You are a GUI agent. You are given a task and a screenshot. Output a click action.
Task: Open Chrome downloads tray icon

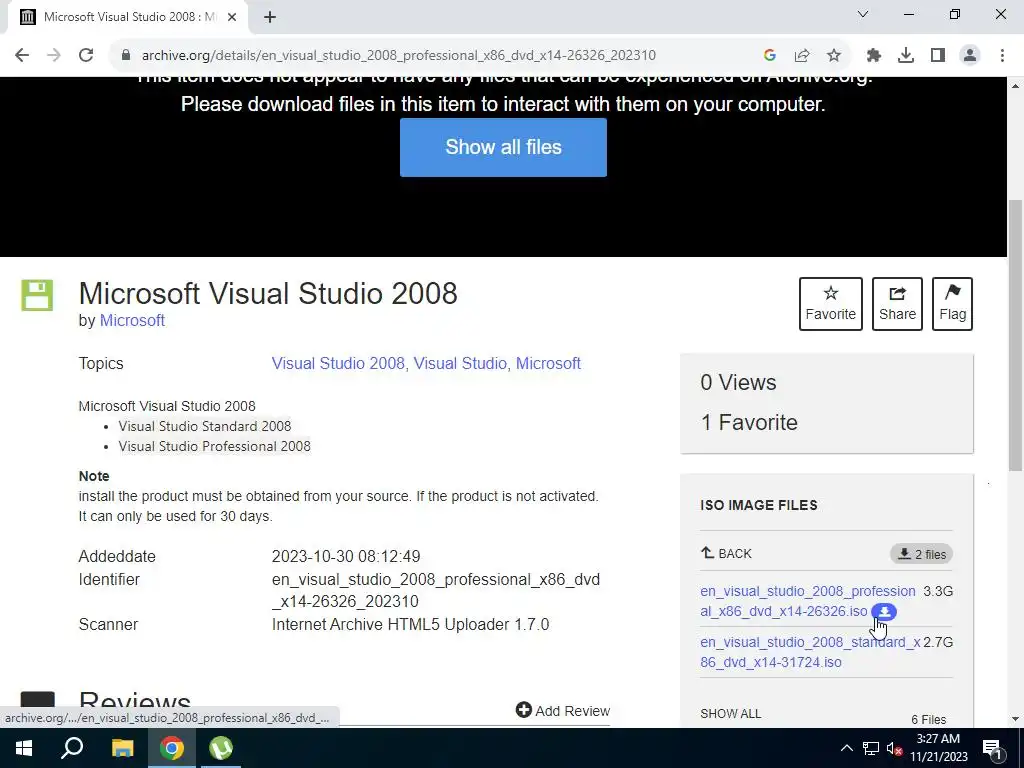[906, 55]
